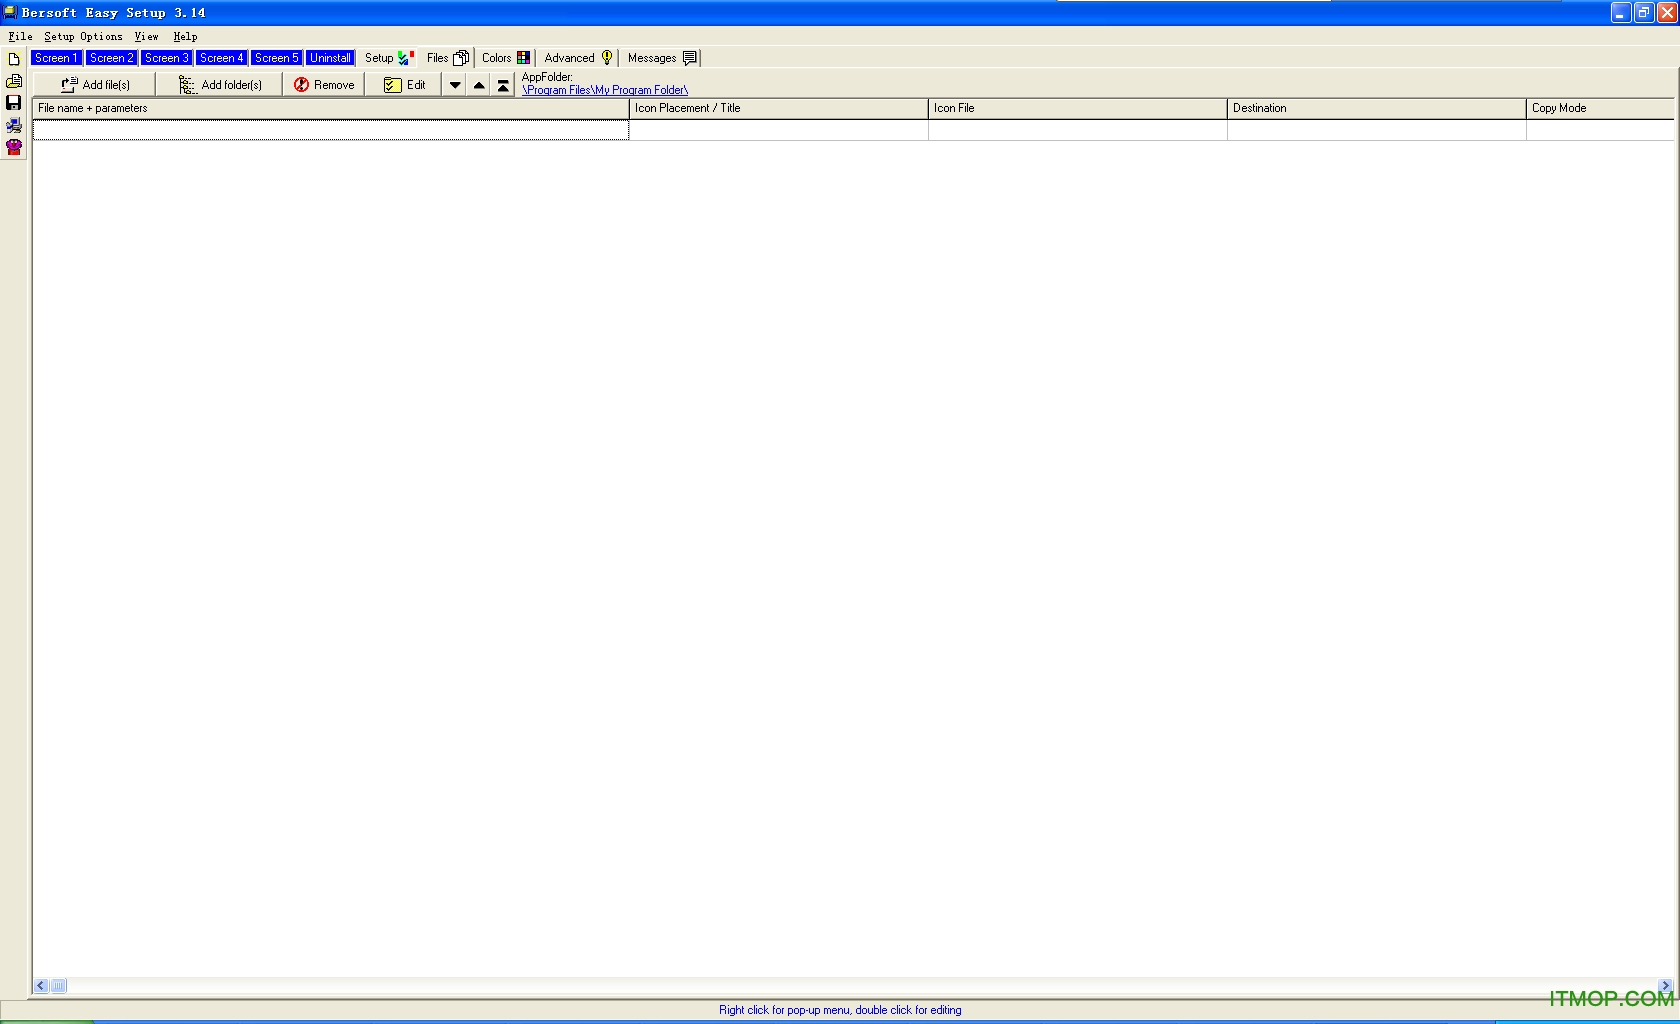
Task: Click the application icon in title bar
Action: point(10,12)
